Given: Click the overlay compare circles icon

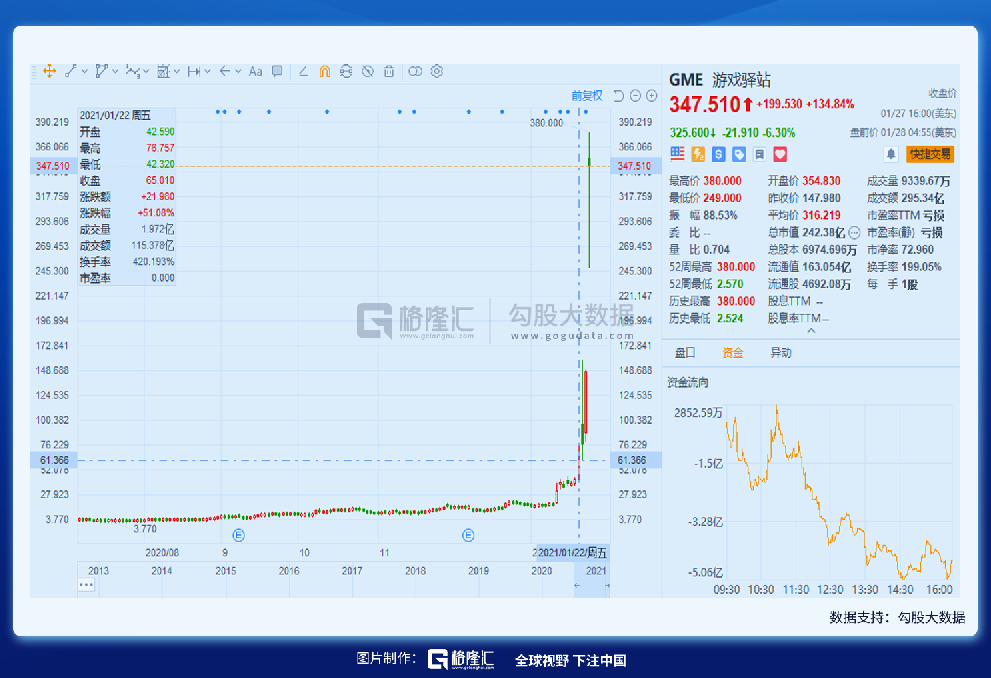Looking at the screenshot, I should (415, 71).
